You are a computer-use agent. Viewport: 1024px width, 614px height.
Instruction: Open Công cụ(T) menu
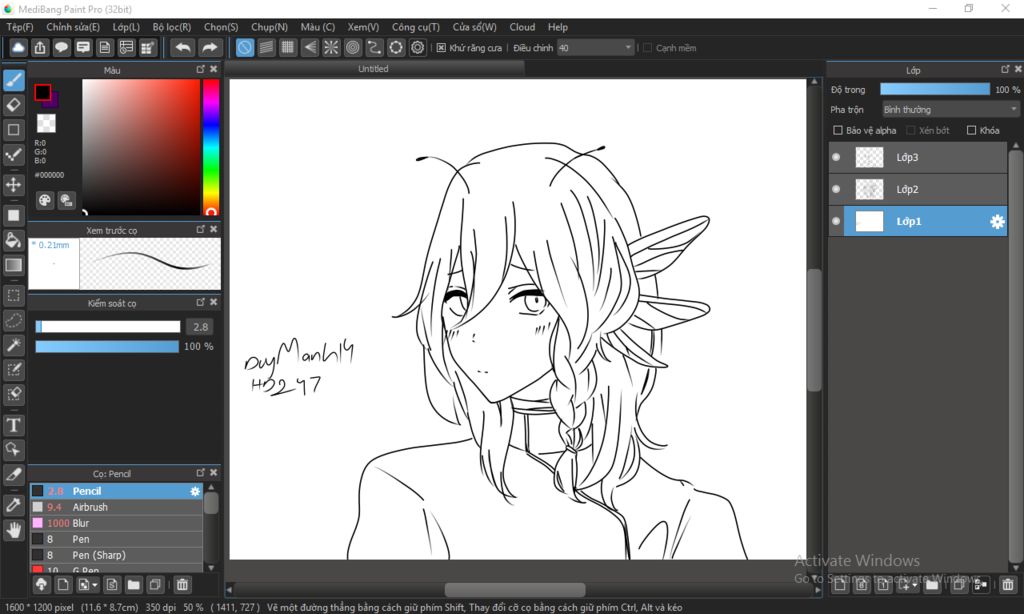415,27
